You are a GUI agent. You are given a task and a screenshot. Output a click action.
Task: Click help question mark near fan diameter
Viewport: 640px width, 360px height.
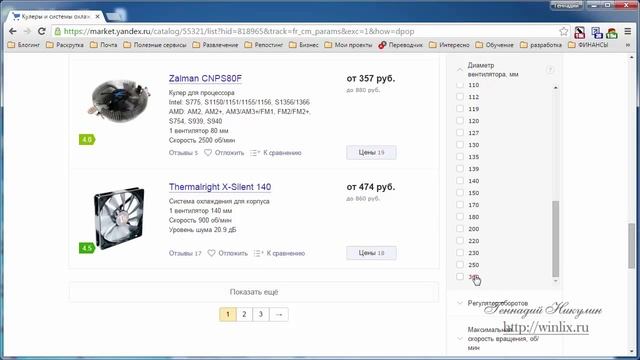pyautogui.click(x=550, y=70)
